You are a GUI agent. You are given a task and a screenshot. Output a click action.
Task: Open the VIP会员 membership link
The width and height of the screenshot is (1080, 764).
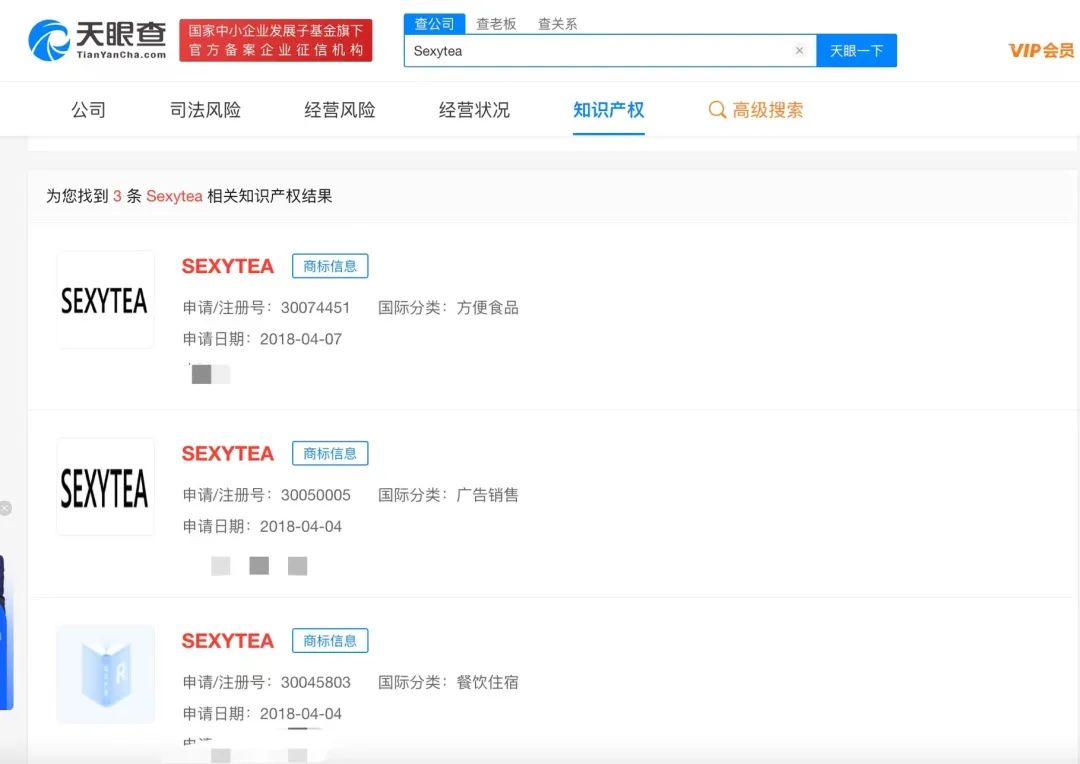click(x=1041, y=50)
